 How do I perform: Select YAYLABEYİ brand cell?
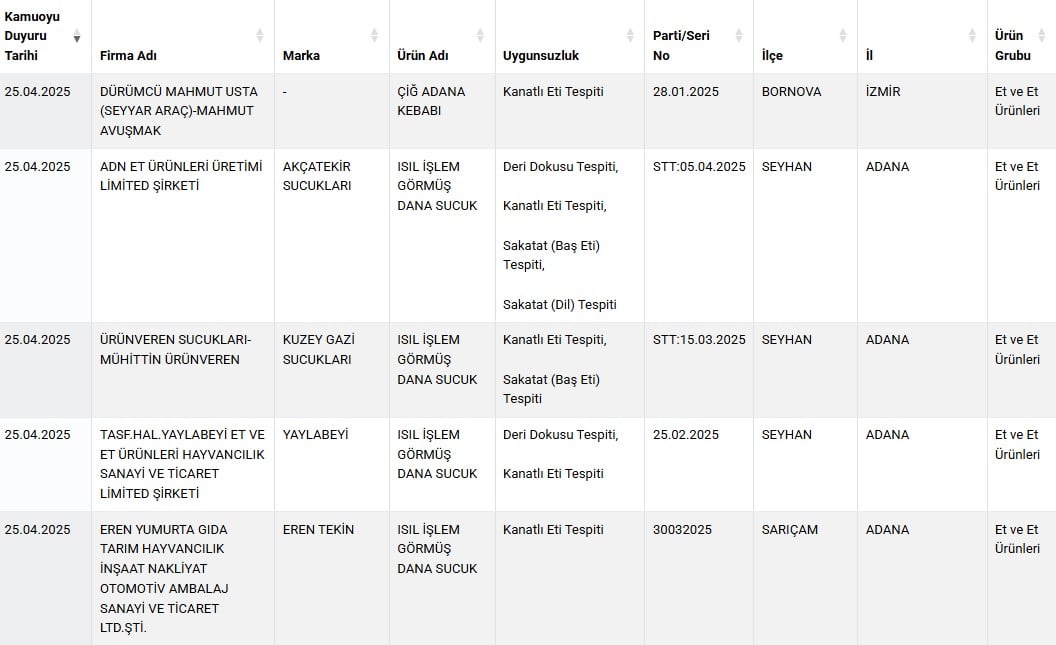click(315, 435)
